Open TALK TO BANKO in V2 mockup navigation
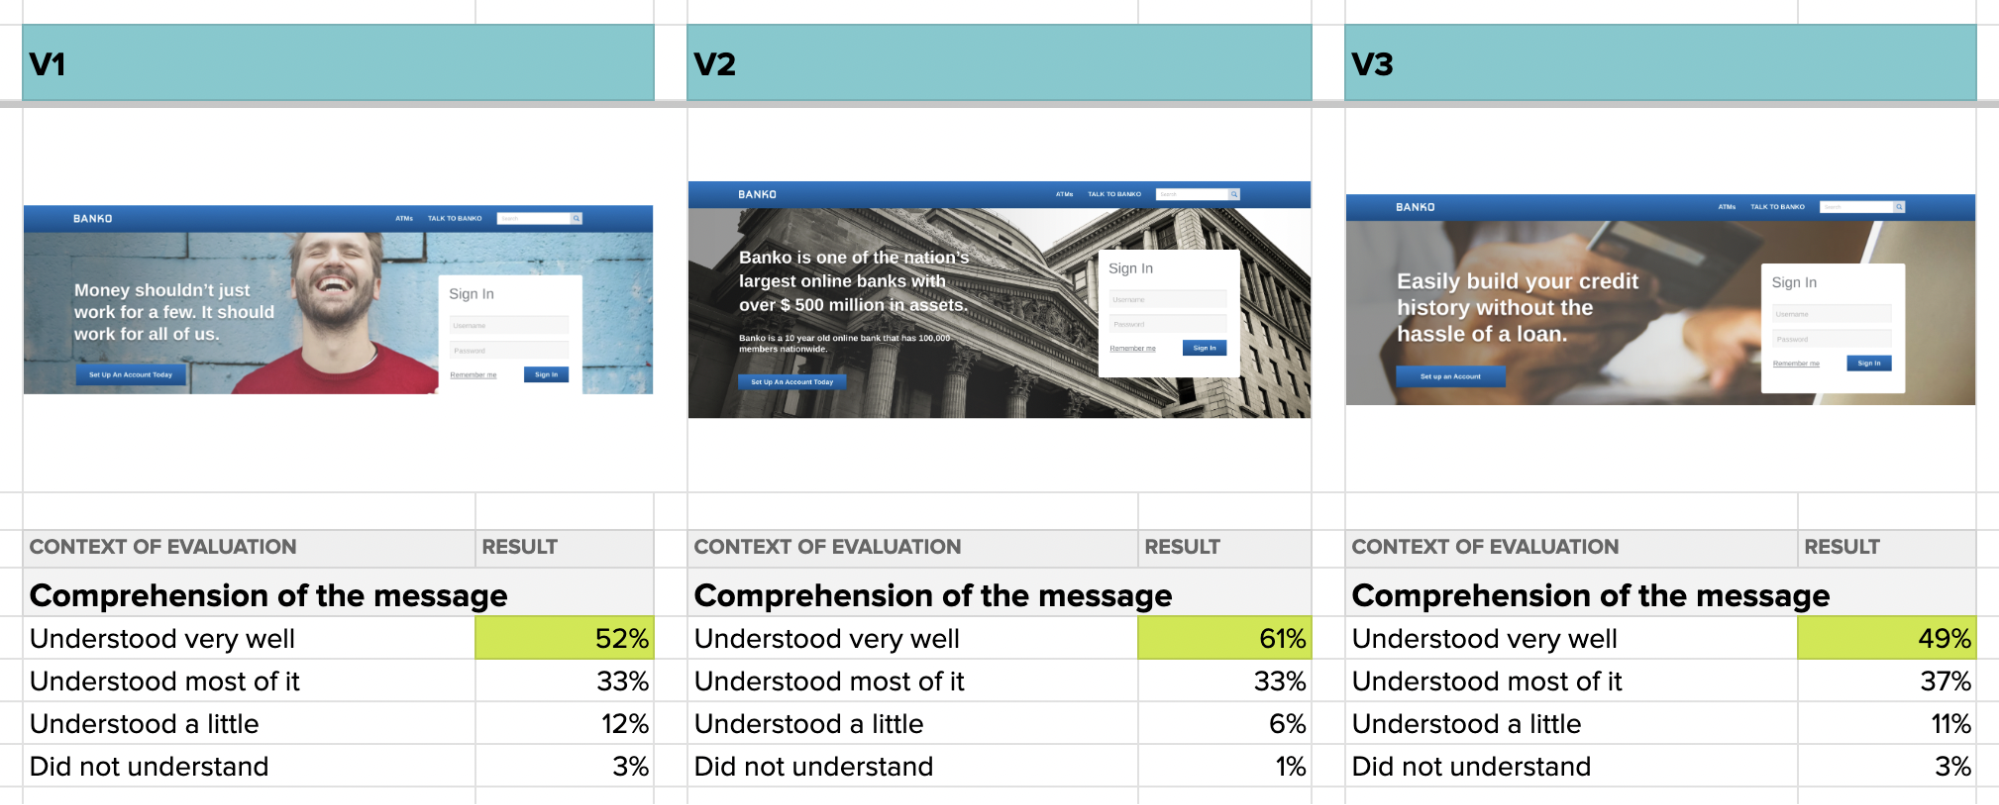The width and height of the screenshot is (1999, 805). (1114, 194)
